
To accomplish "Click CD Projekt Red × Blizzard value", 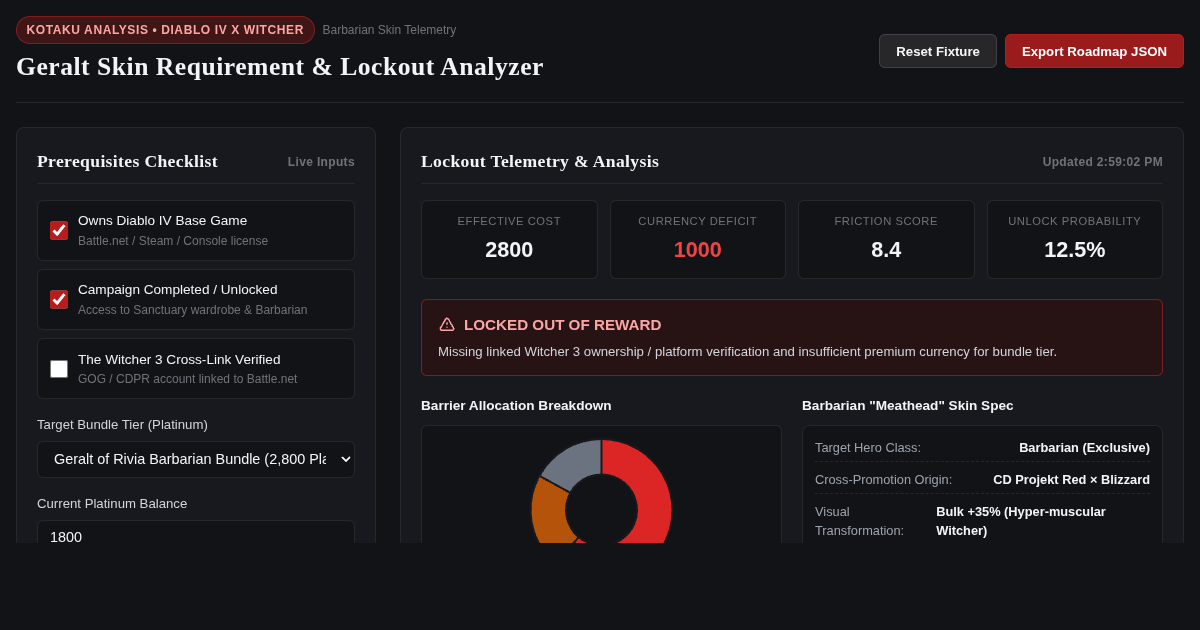I will 1071,479.
